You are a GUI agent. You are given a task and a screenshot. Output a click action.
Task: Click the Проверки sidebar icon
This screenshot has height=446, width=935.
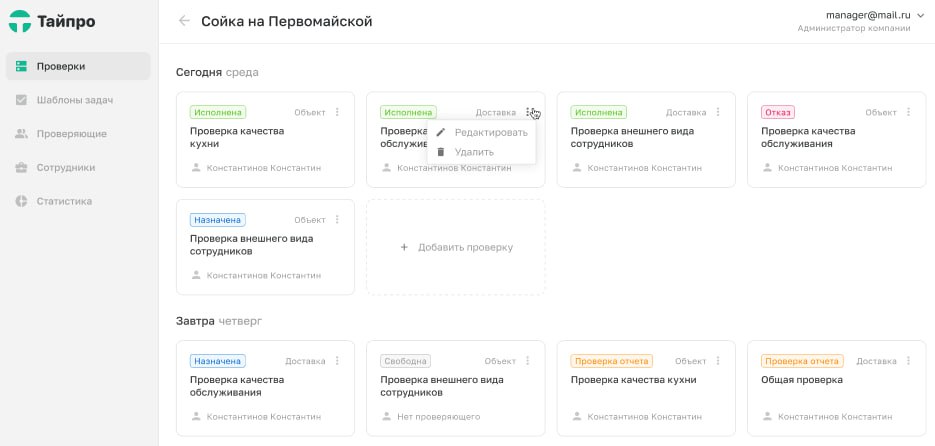[x=21, y=66]
